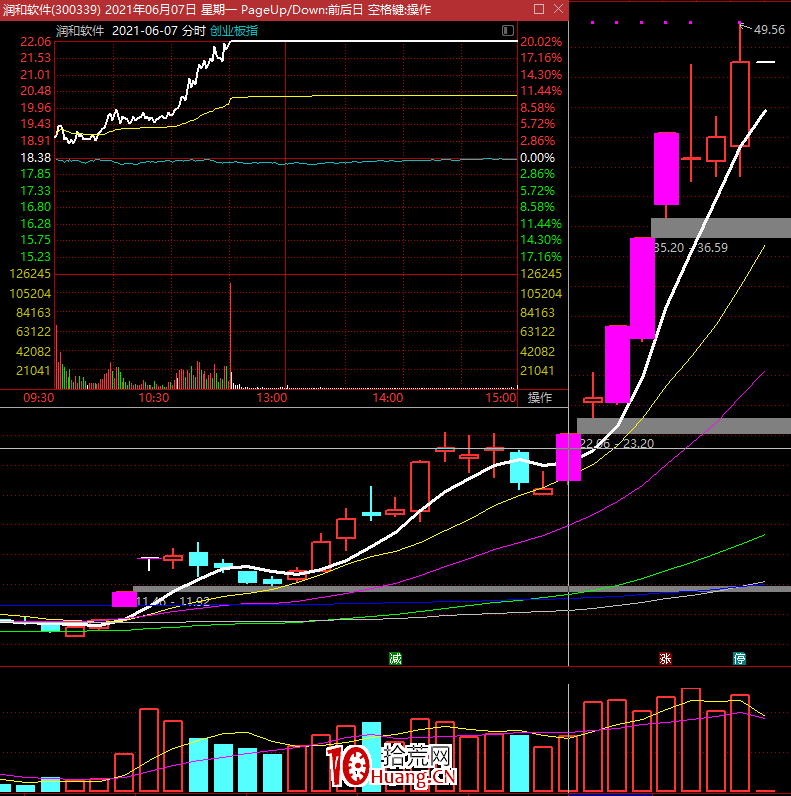Screen dimensions: 791x796
Task: Click the 10:30 time axis label
Action: tap(154, 397)
